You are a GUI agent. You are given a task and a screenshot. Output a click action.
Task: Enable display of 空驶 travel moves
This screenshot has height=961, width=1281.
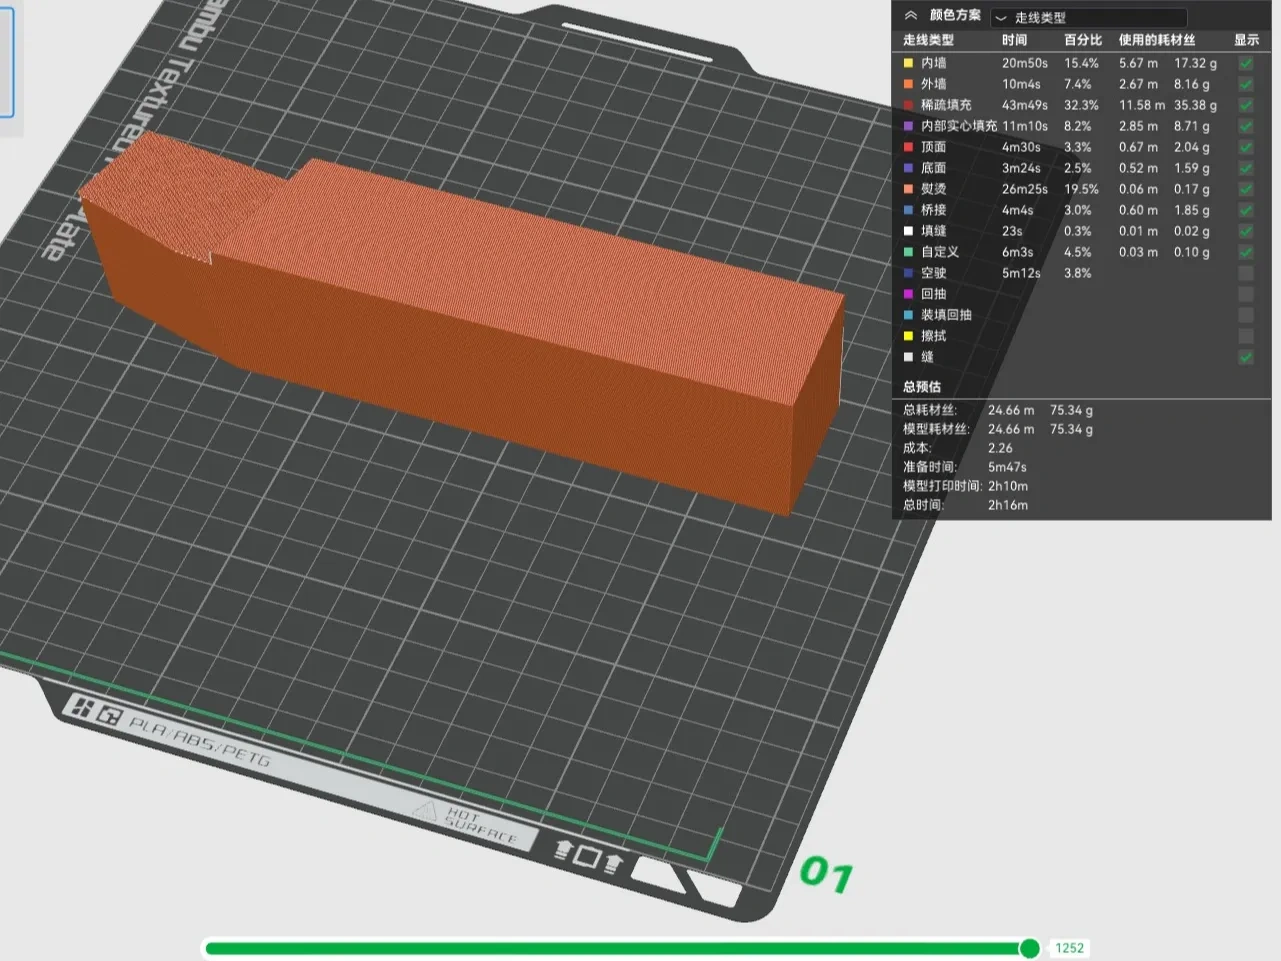click(x=1246, y=273)
